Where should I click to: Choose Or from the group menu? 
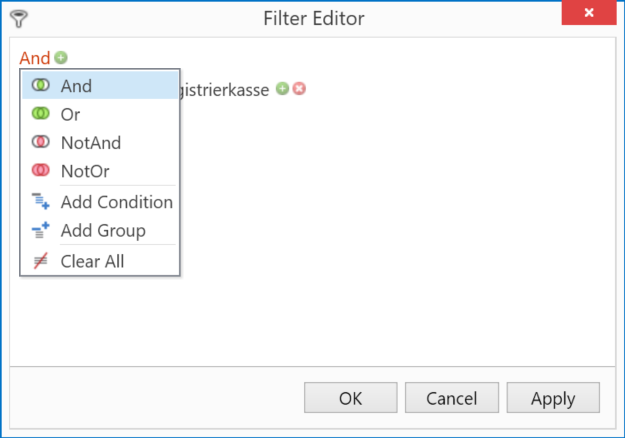pos(100,114)
